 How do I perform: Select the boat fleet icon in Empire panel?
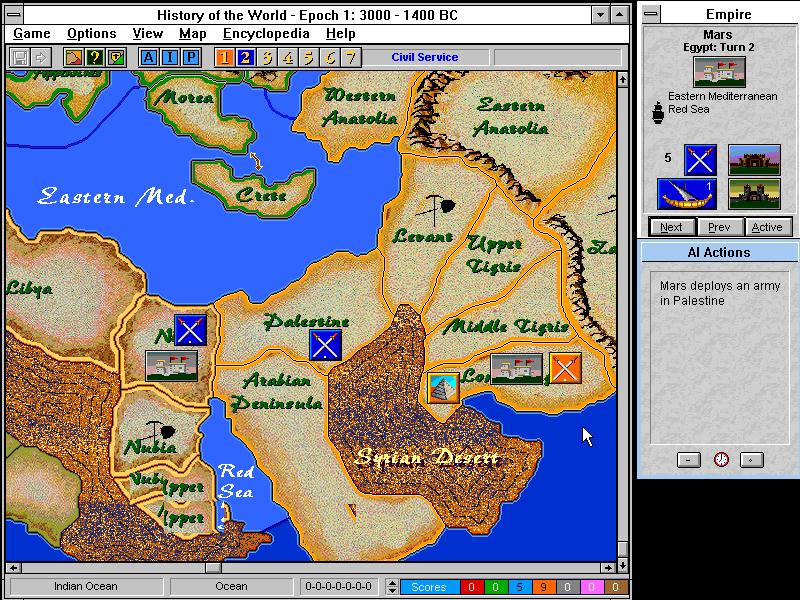pyautogui.click(x=687, y=194)
